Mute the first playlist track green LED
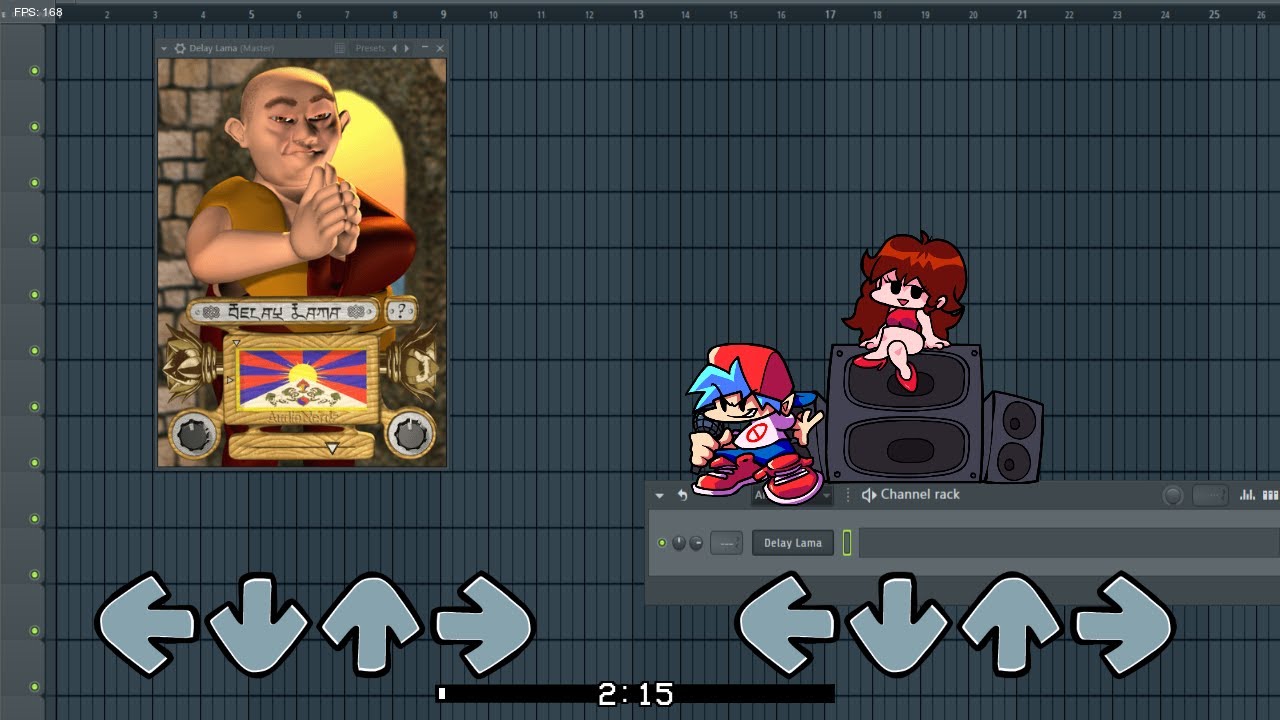1280x720 pixels. pyautogui.click(x=35, y=71)
